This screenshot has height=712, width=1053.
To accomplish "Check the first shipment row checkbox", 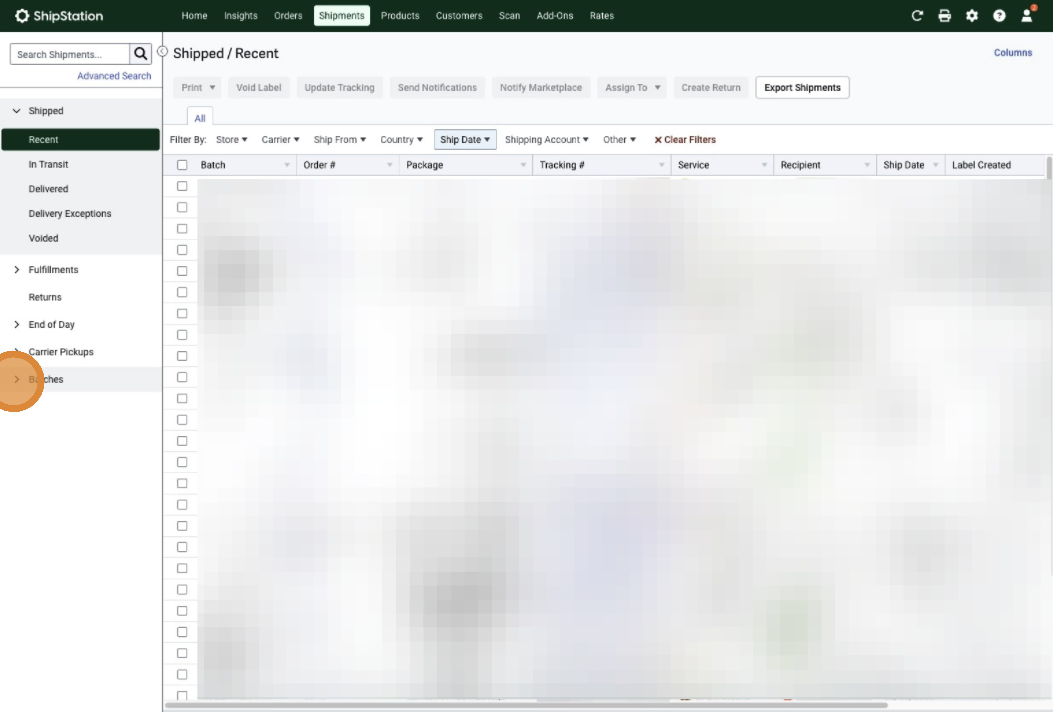I will (182, 186).
